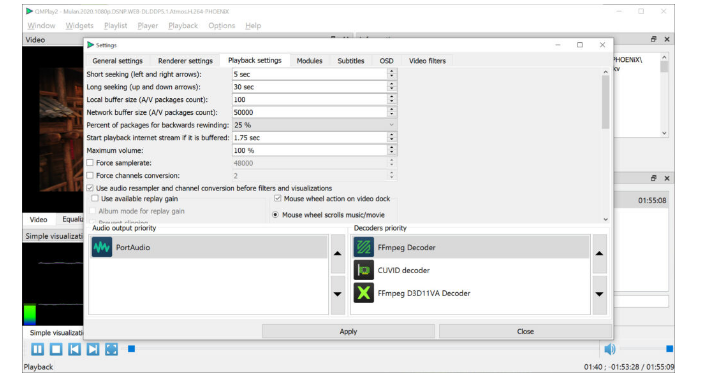Open the Window menu
This screenshot has height=382, width=703.
pos(41,26)
